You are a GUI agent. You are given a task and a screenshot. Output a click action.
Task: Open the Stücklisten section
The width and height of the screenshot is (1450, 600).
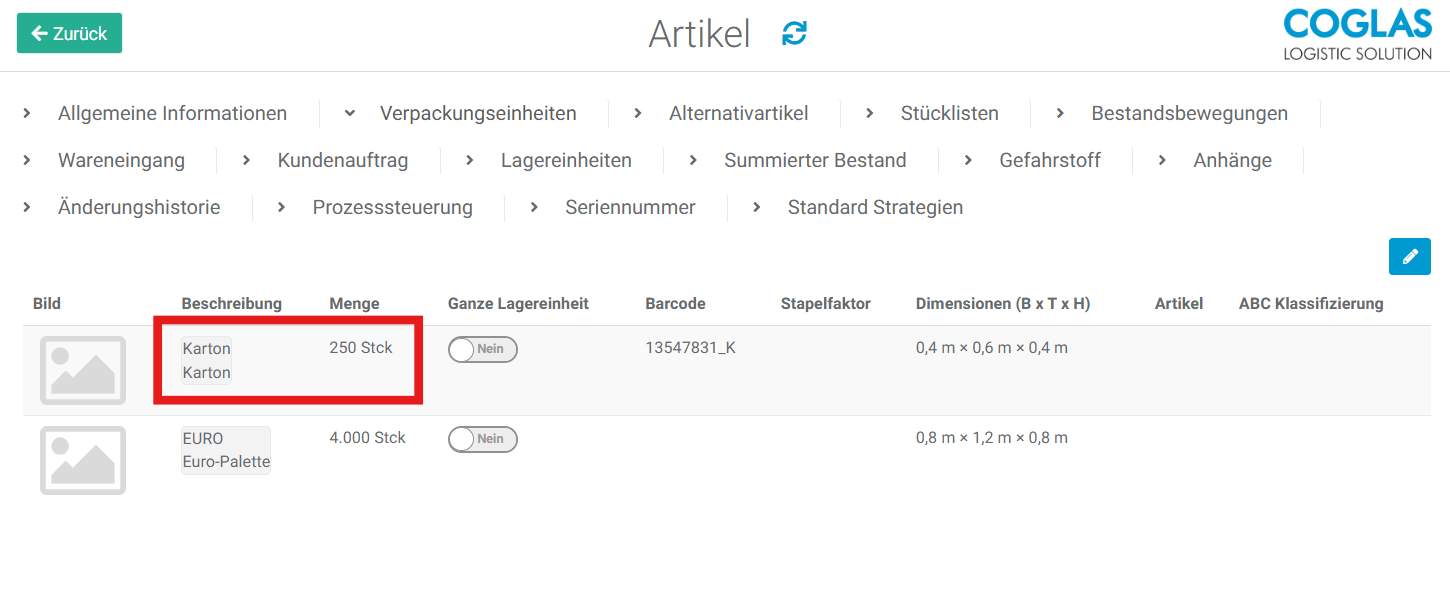coord(949,114)
